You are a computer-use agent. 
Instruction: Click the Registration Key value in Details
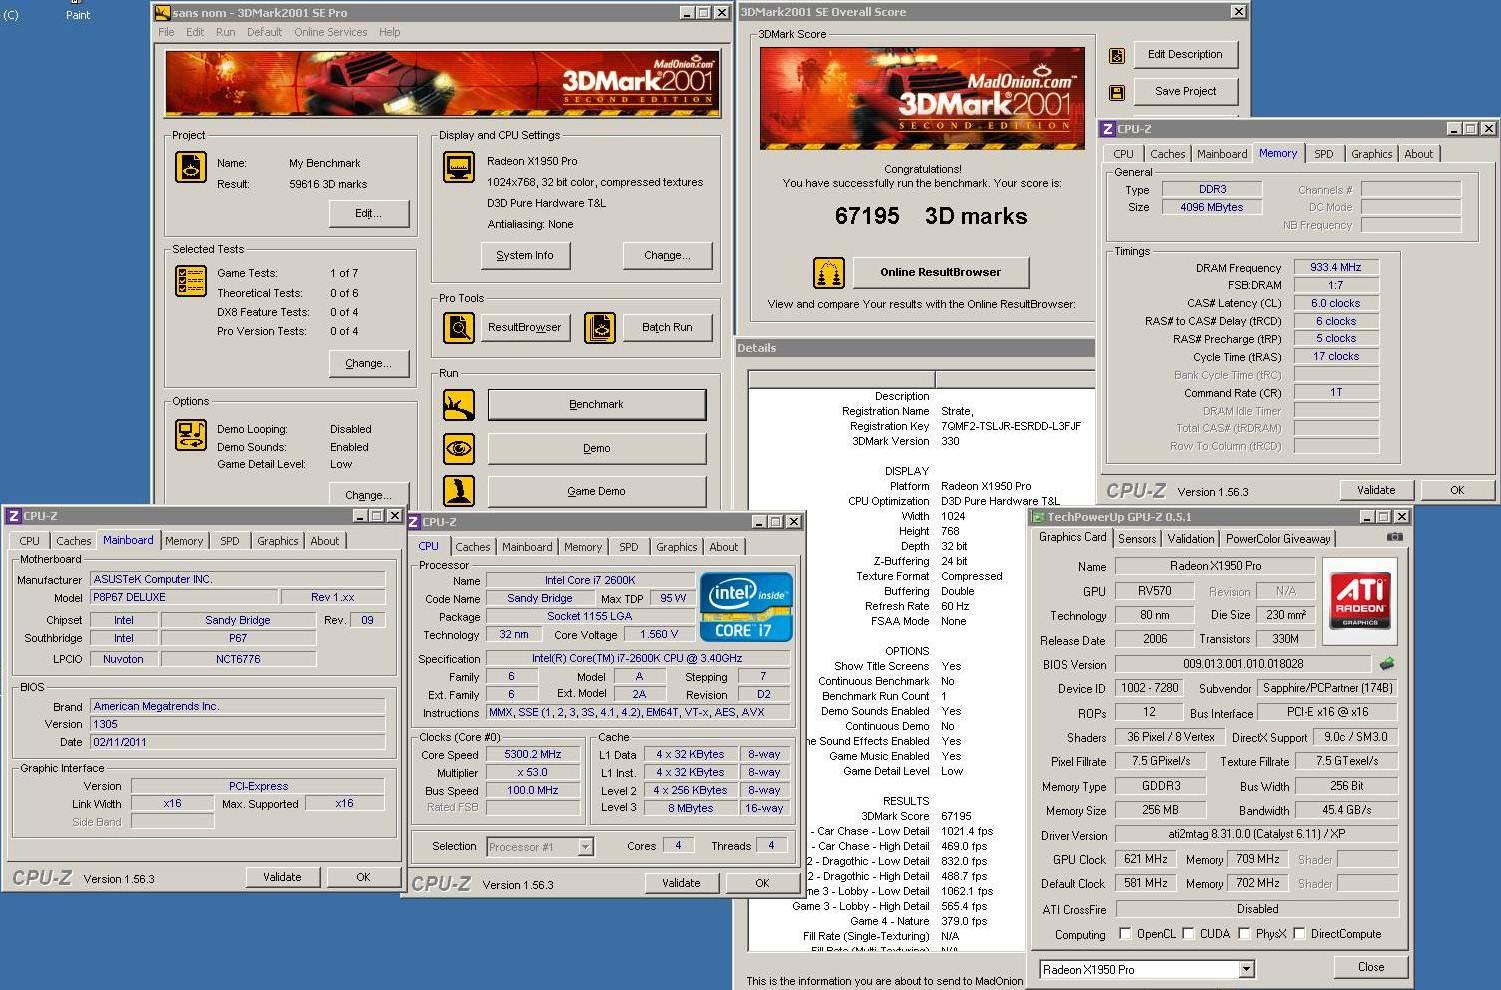1011,426
